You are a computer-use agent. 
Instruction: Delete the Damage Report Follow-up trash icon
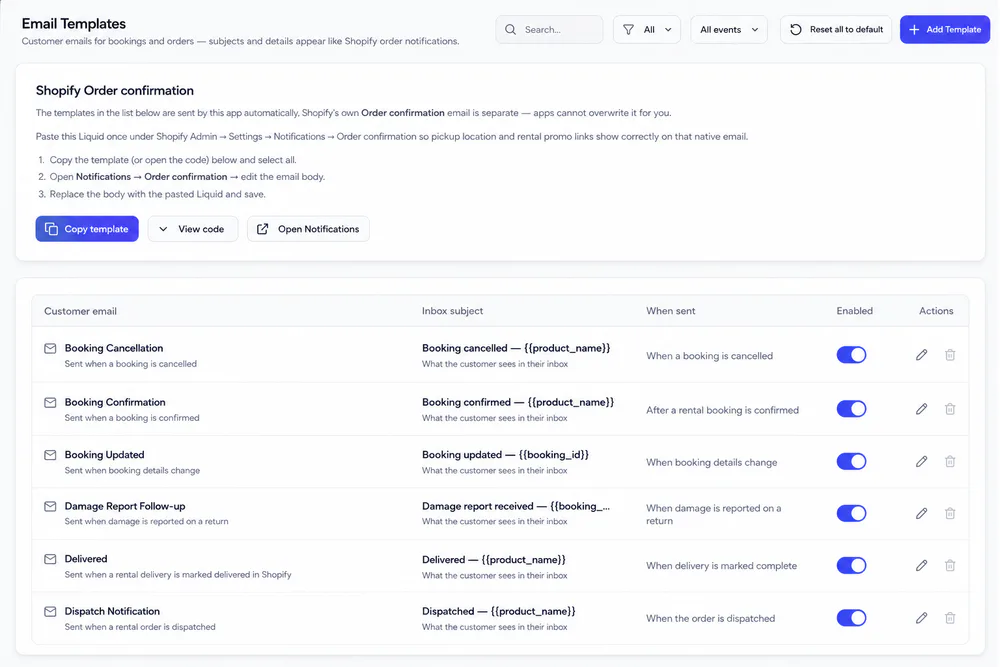[950, 513]
